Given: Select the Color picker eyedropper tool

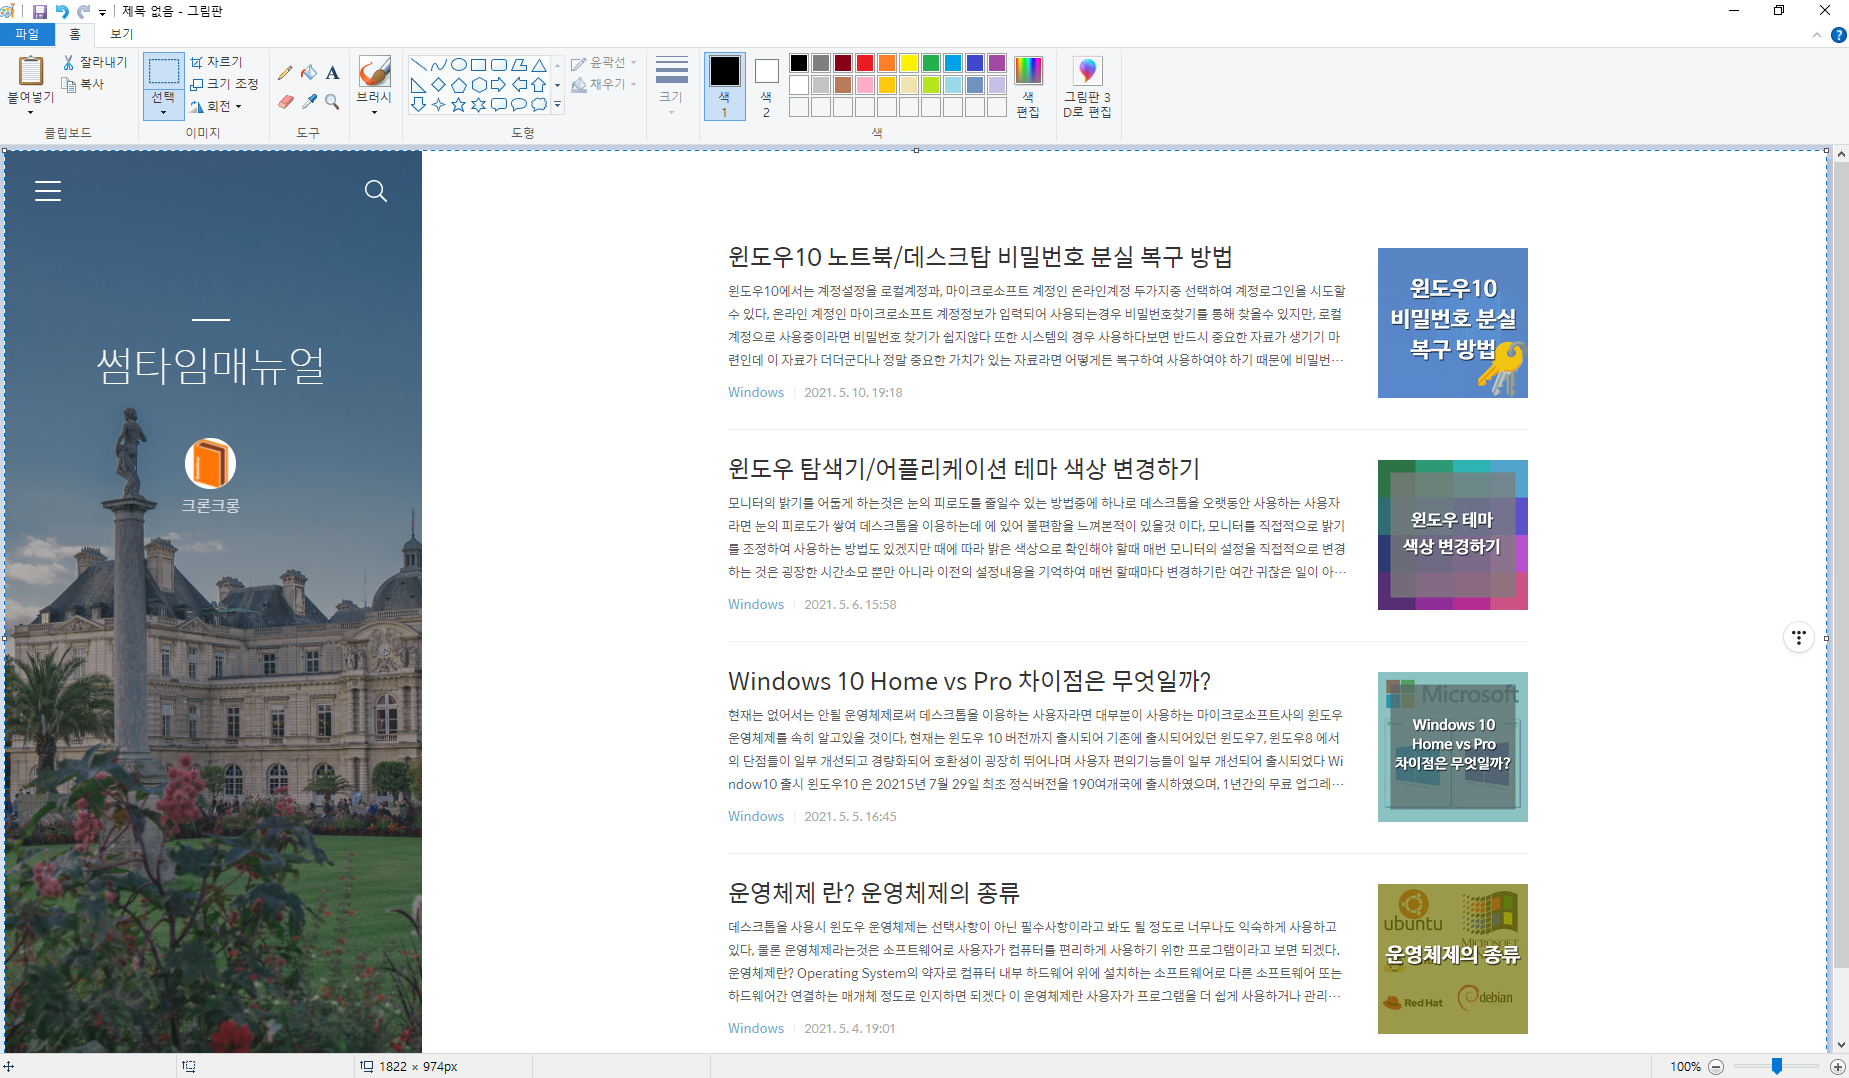Looking at the screenshot, I should 309,102.
